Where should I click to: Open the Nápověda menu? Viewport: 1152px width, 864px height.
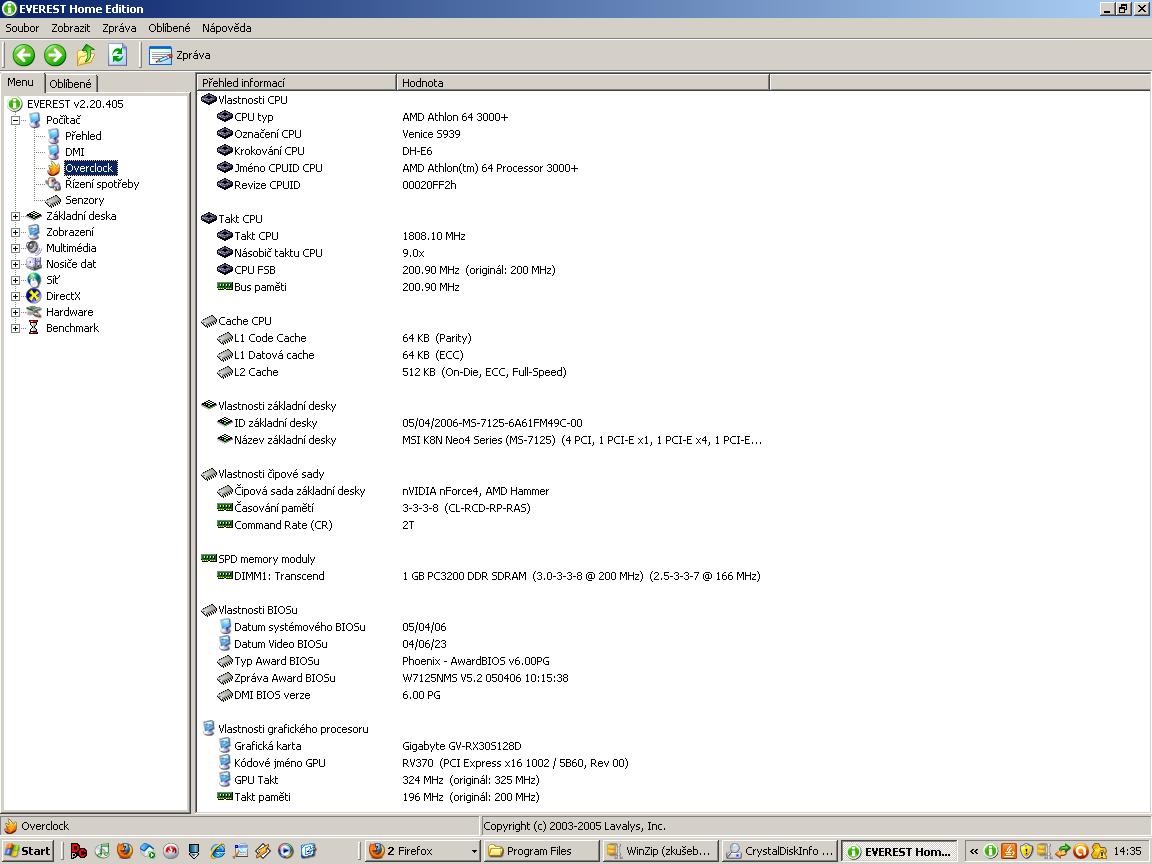(x=226, y=28)
